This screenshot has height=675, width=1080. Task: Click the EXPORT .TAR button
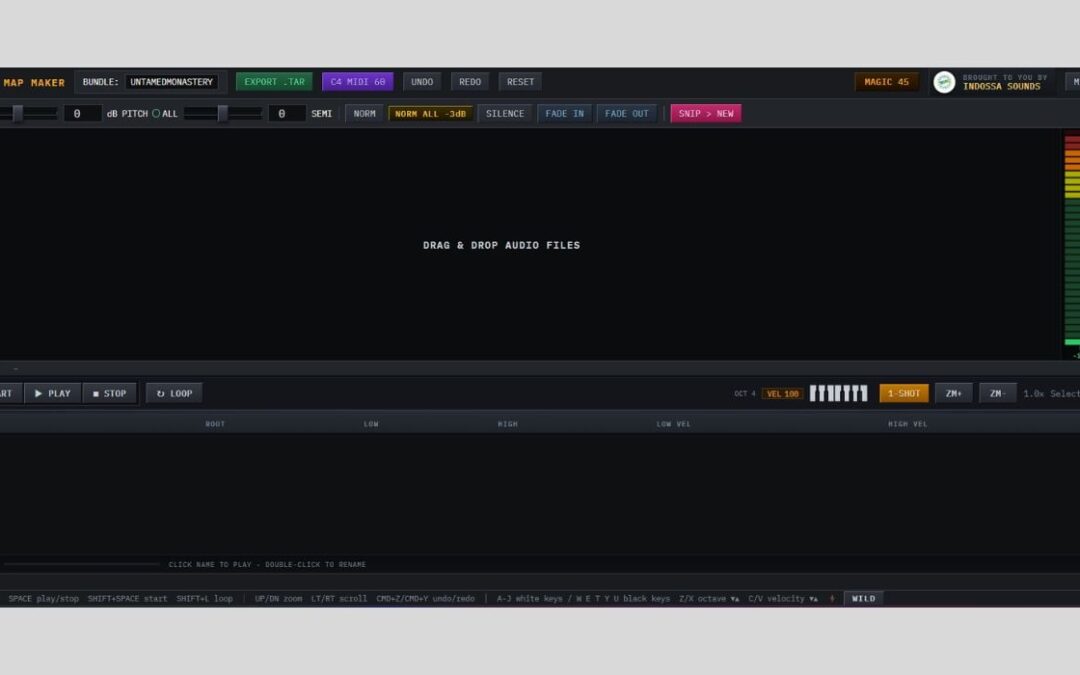[x=274, y=81]
